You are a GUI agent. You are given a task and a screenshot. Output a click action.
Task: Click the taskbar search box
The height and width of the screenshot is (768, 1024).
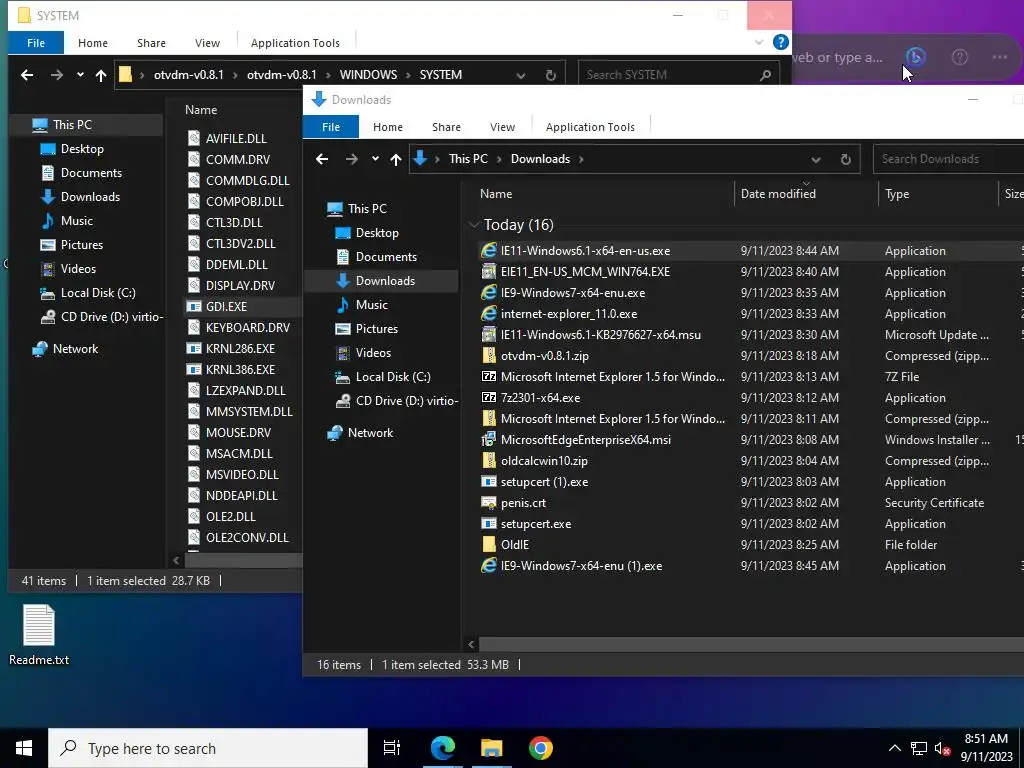point(208,748)
